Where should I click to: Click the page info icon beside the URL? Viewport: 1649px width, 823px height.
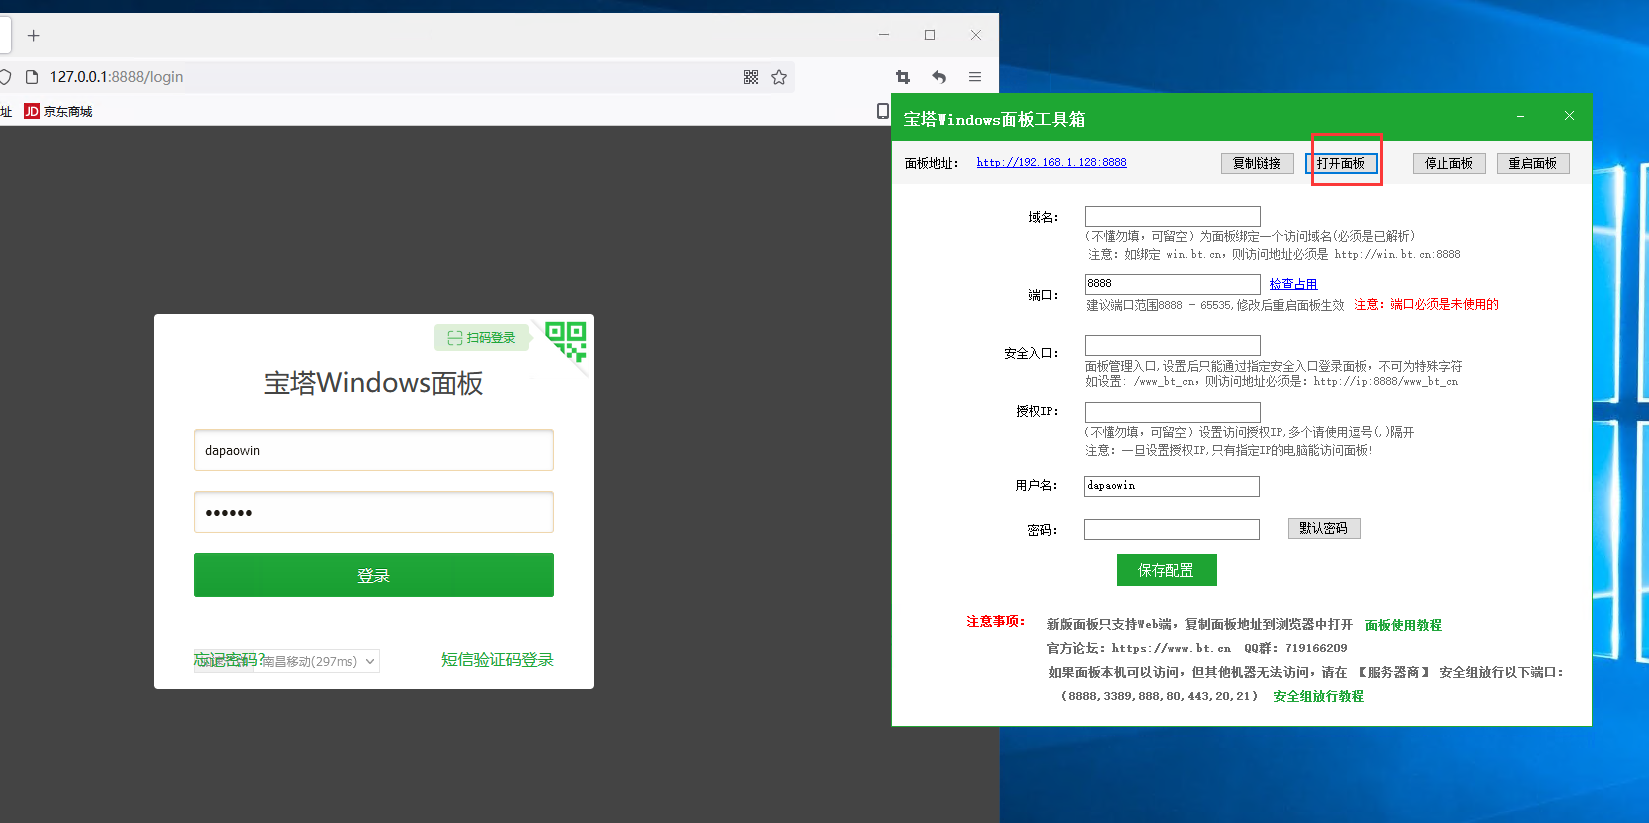pyautogui.click(x=31, y=77)
